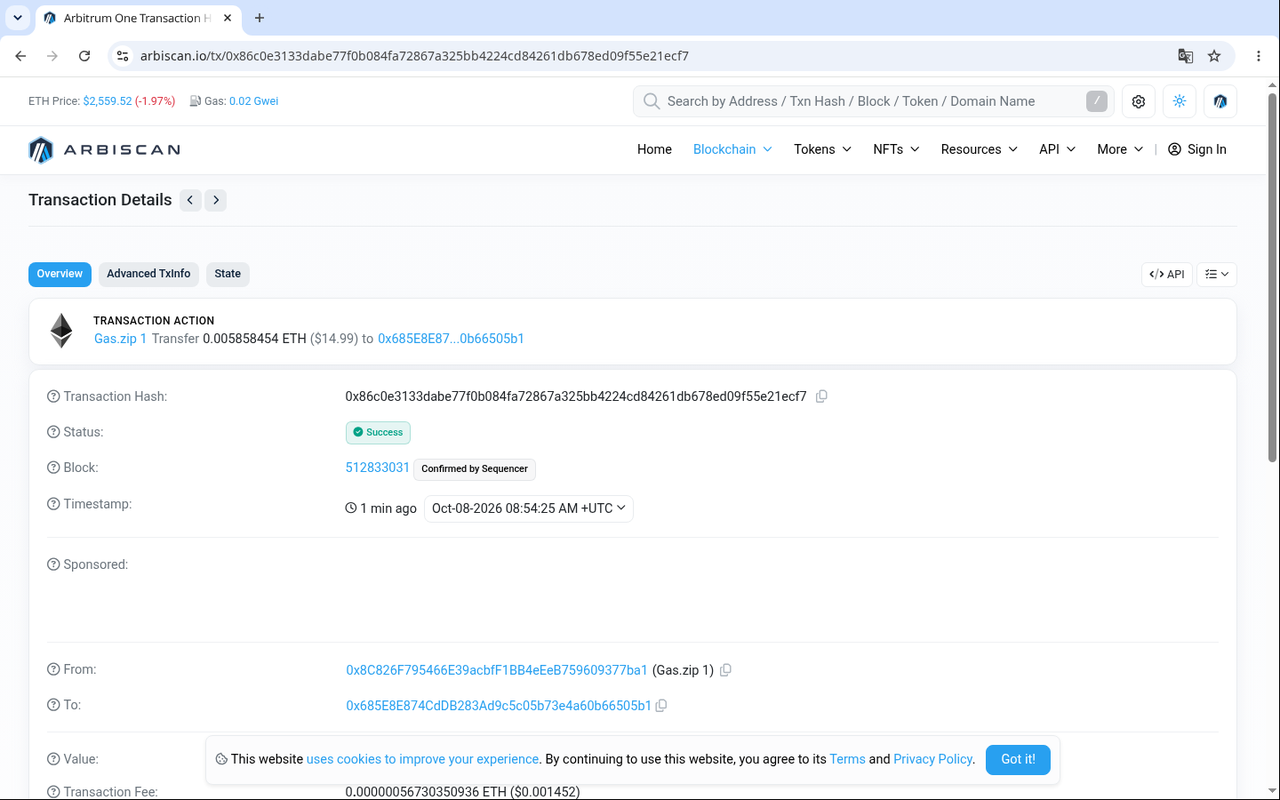Click help icon beside Sponsored
This screenshot has height=800, width=1280.
click(x=54, y=565)
